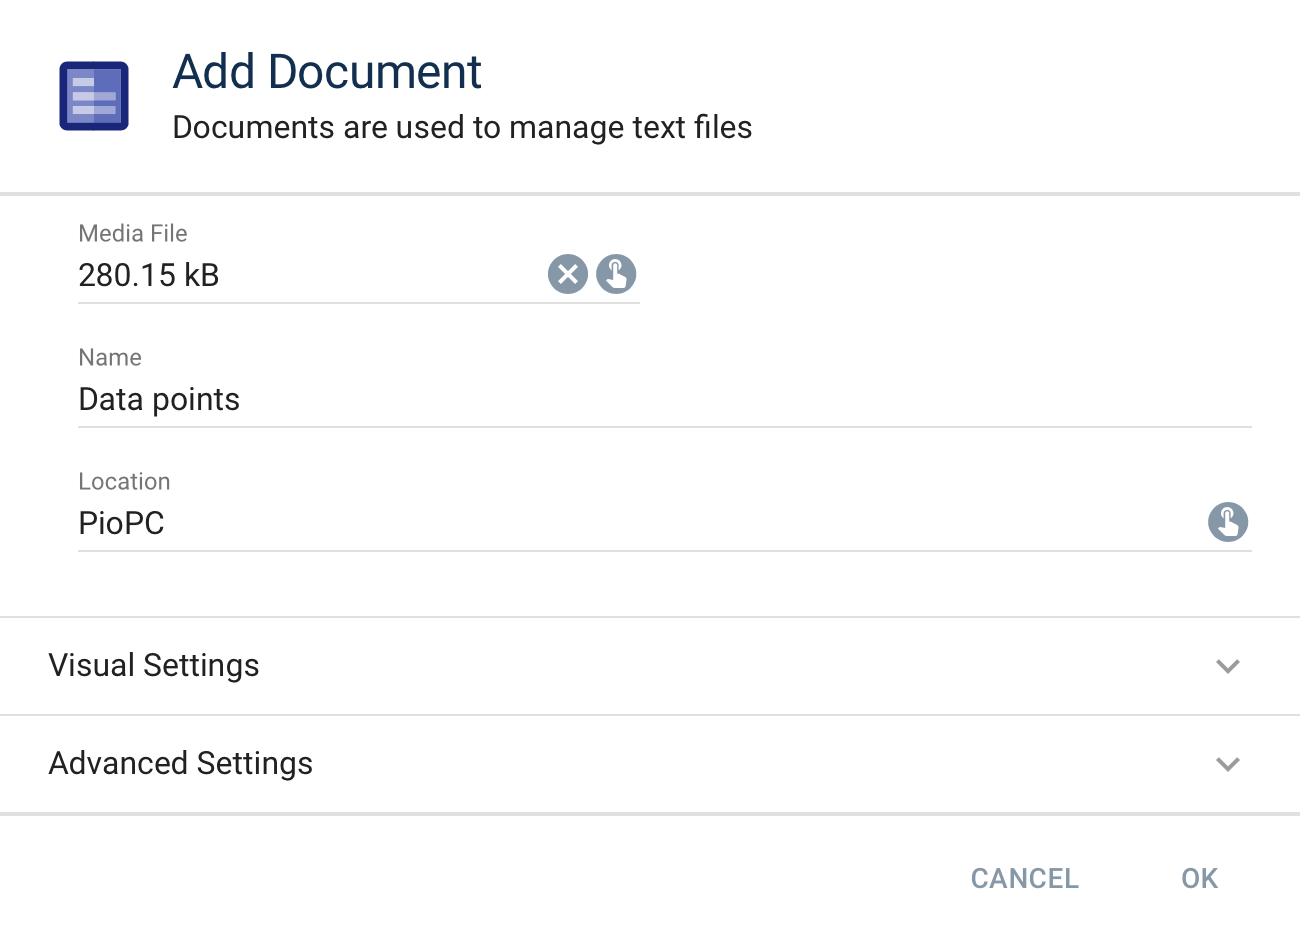
Task: Click CANCEL to dismiss the dialog
Action: [x=1024, y=878]
